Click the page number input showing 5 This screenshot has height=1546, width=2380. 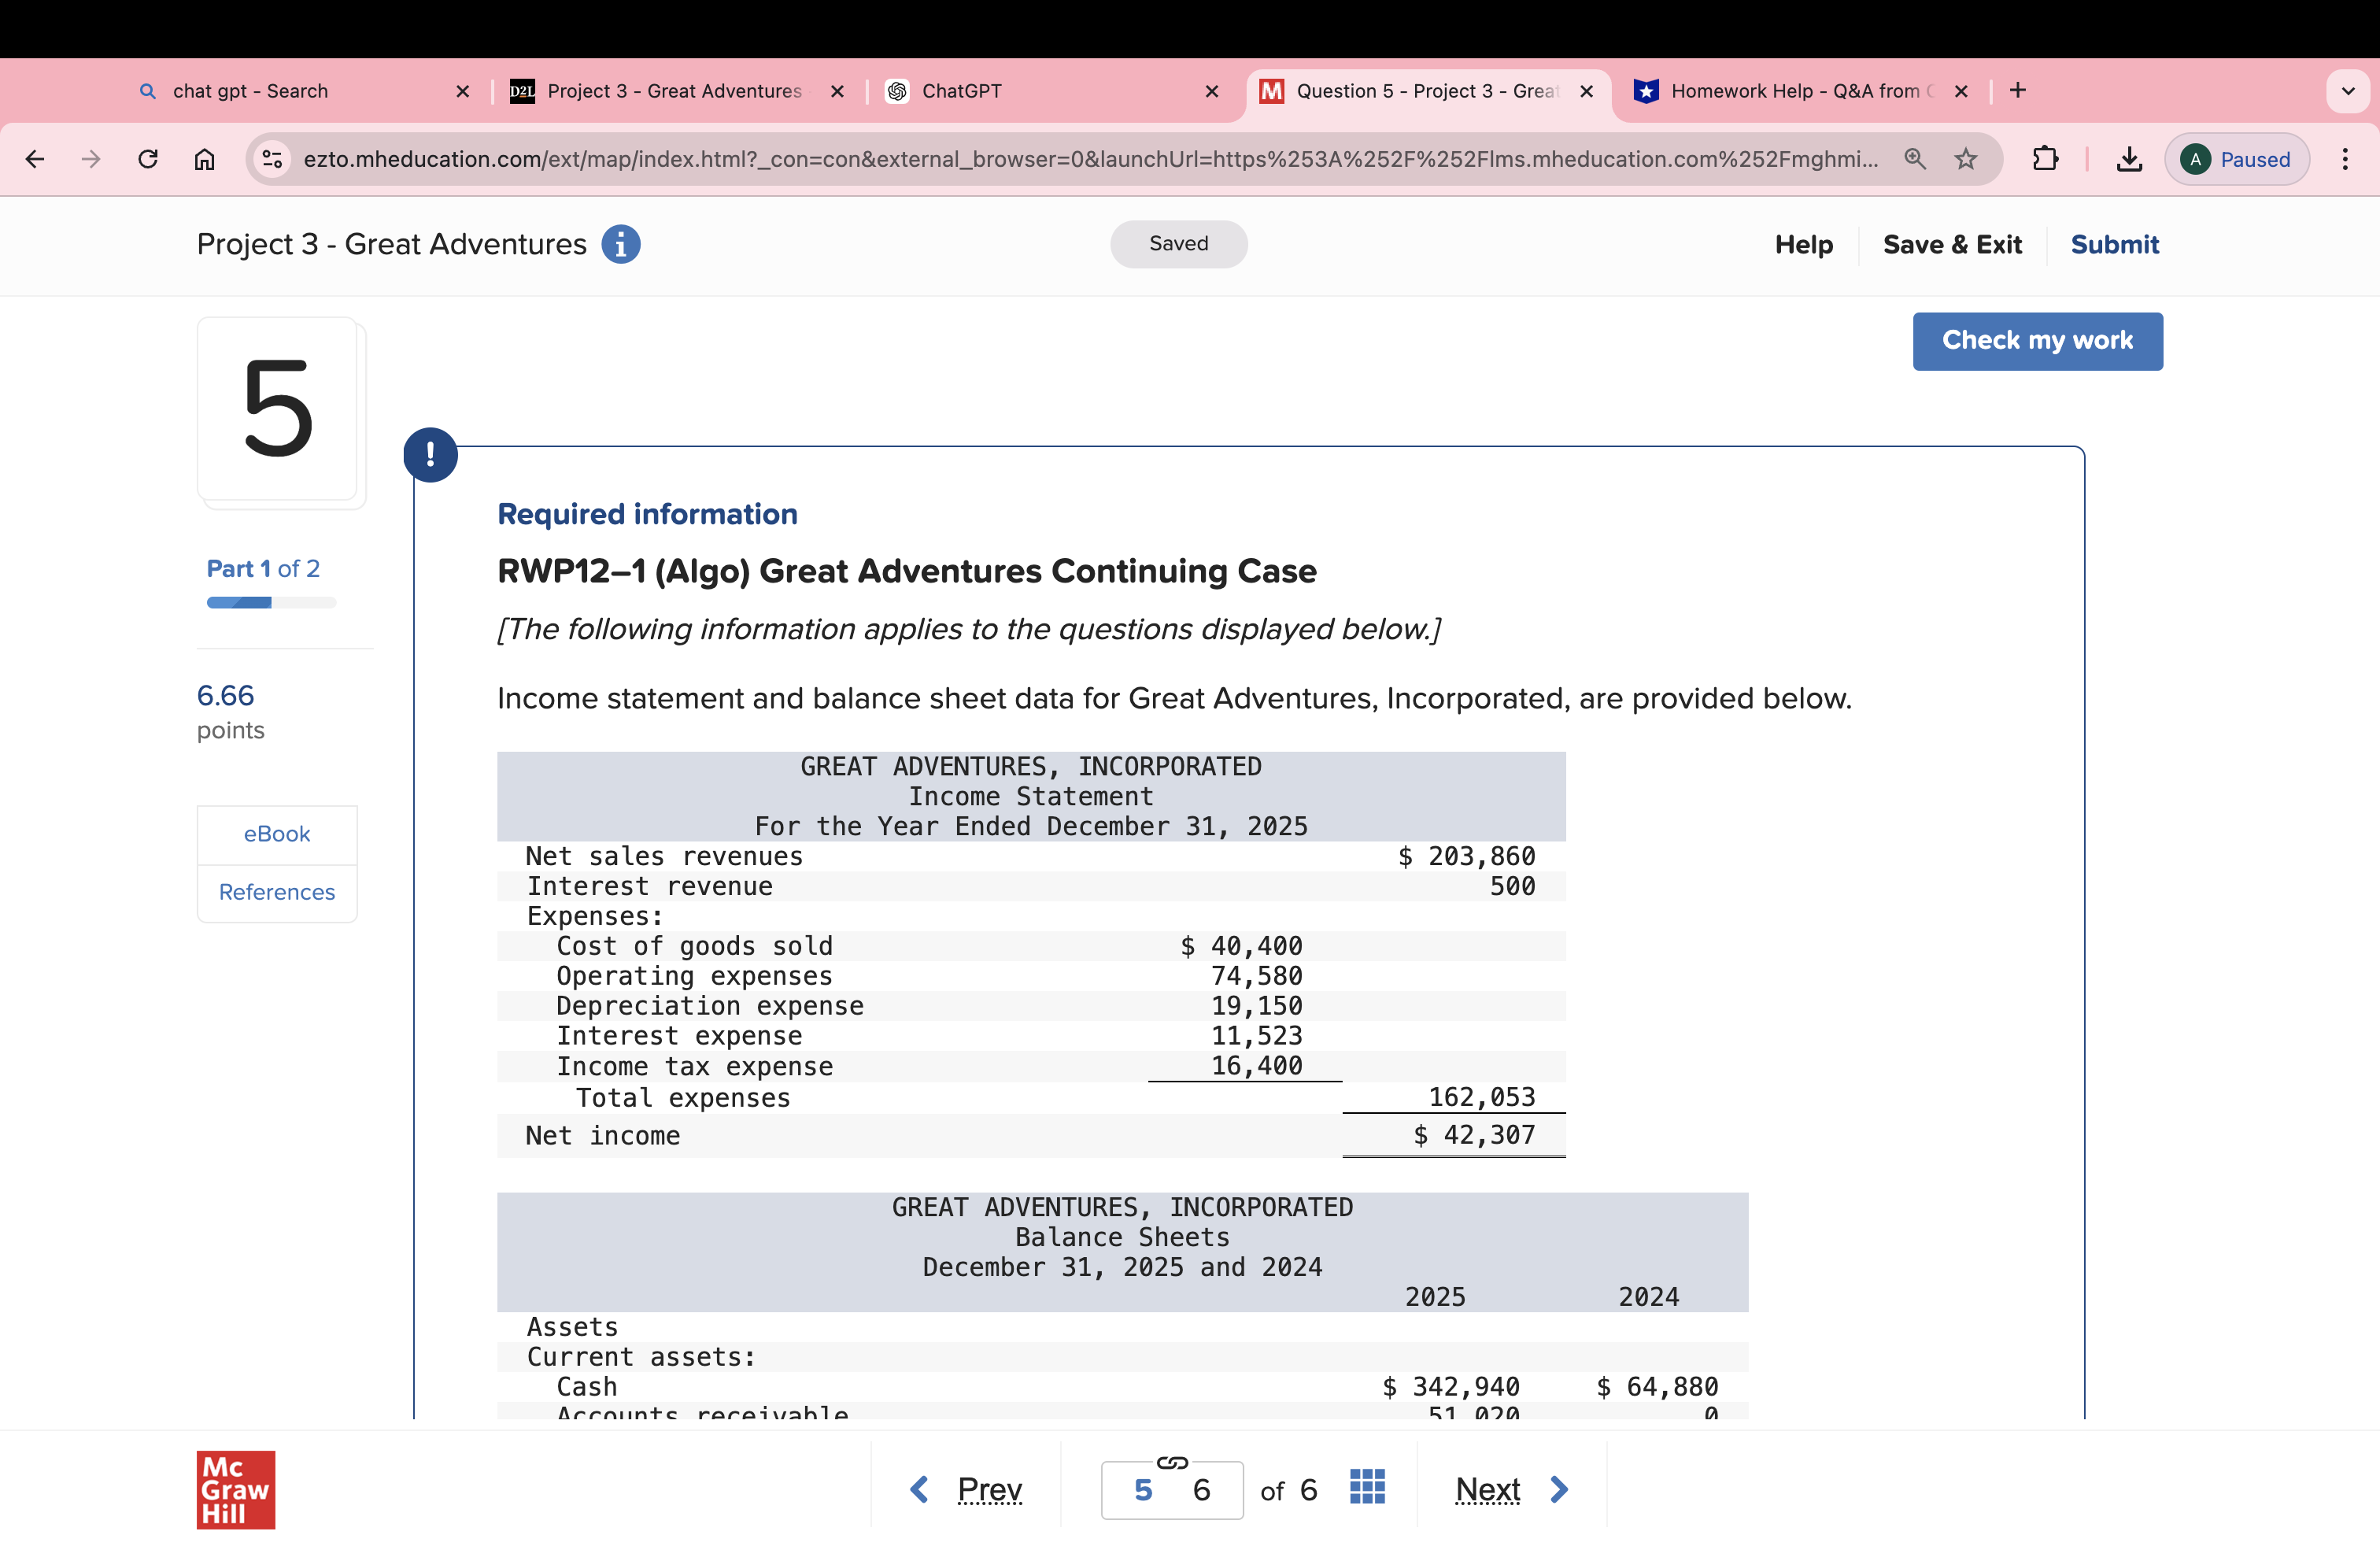[1143, 1489]
